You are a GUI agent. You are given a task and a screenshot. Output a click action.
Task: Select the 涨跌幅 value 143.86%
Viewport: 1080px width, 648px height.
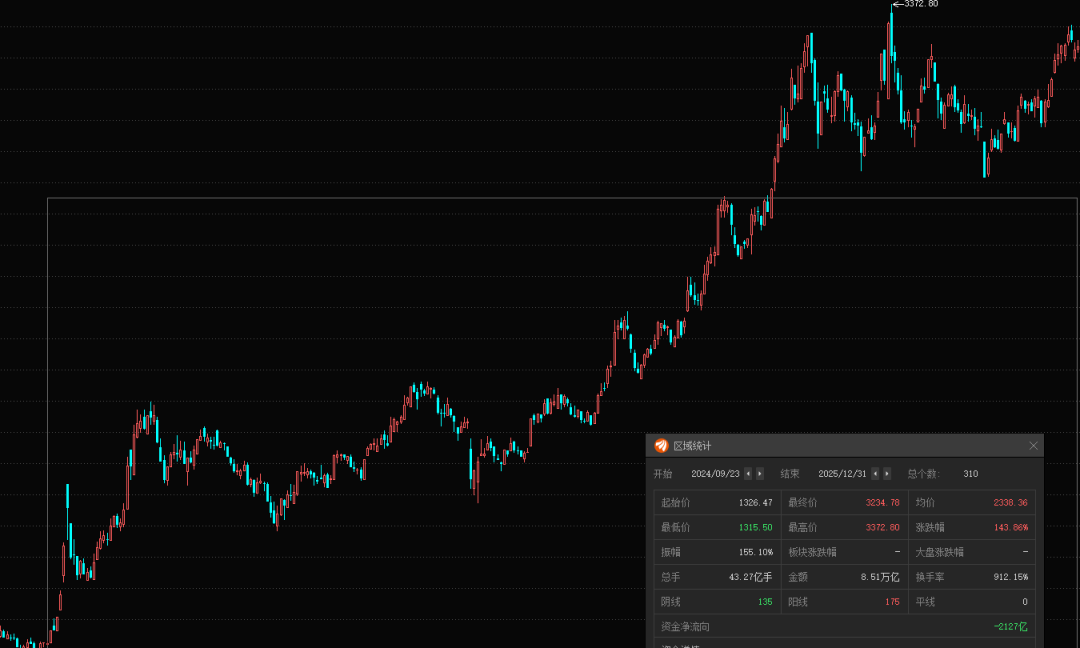(x=1010, y=527)
